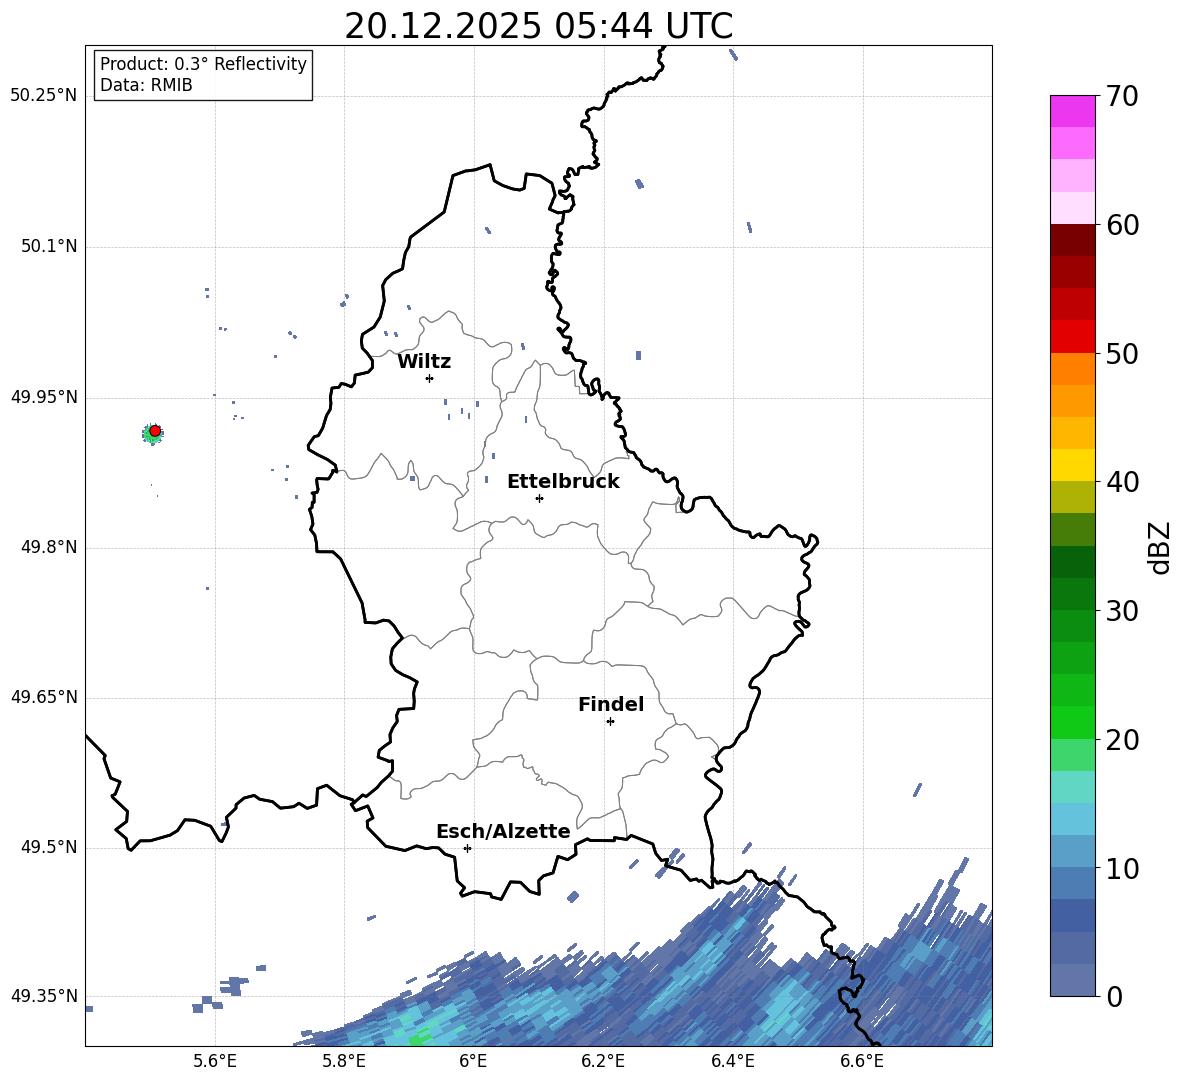1184x1081 pixels.
Task: Click the dBZ colorbar axis label
Action: (1159, 547)
